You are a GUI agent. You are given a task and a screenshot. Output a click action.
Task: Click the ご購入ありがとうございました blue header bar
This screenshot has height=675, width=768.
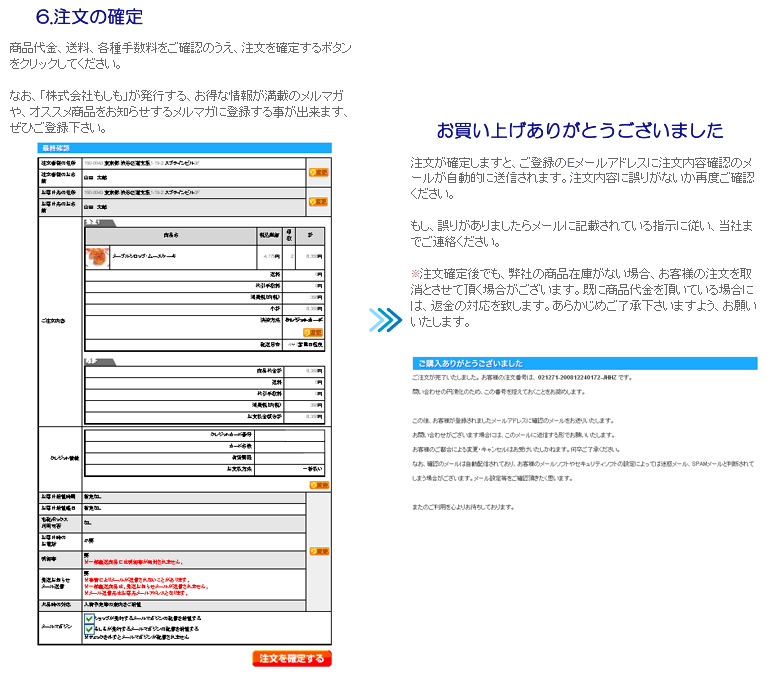coord(584,363)
